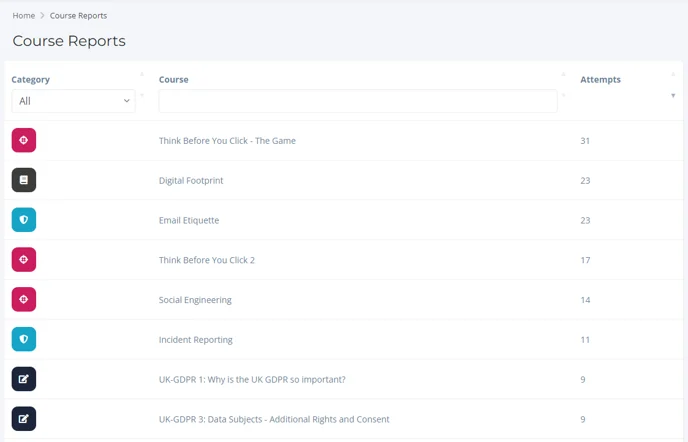Click the pink icon beside Think Before You Click - The Game
Screen dimensions: 688x442
pos(24,140)
